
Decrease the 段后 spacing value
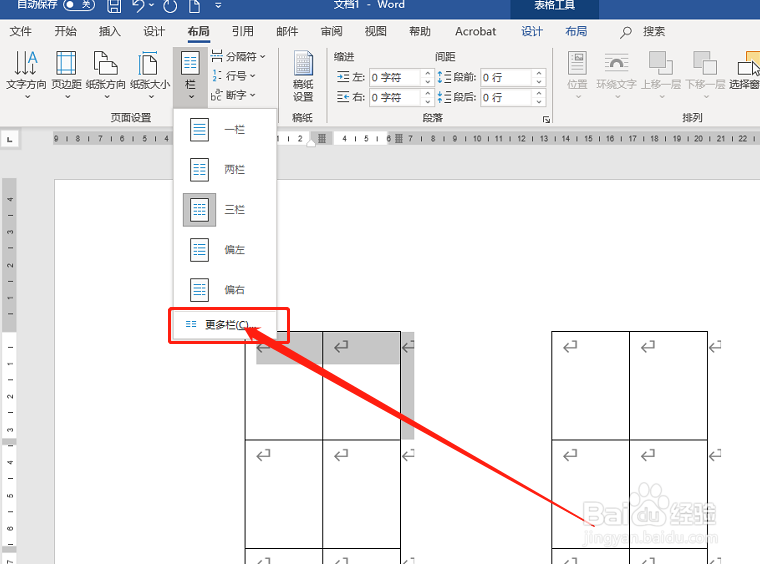(x=539, y=102)
